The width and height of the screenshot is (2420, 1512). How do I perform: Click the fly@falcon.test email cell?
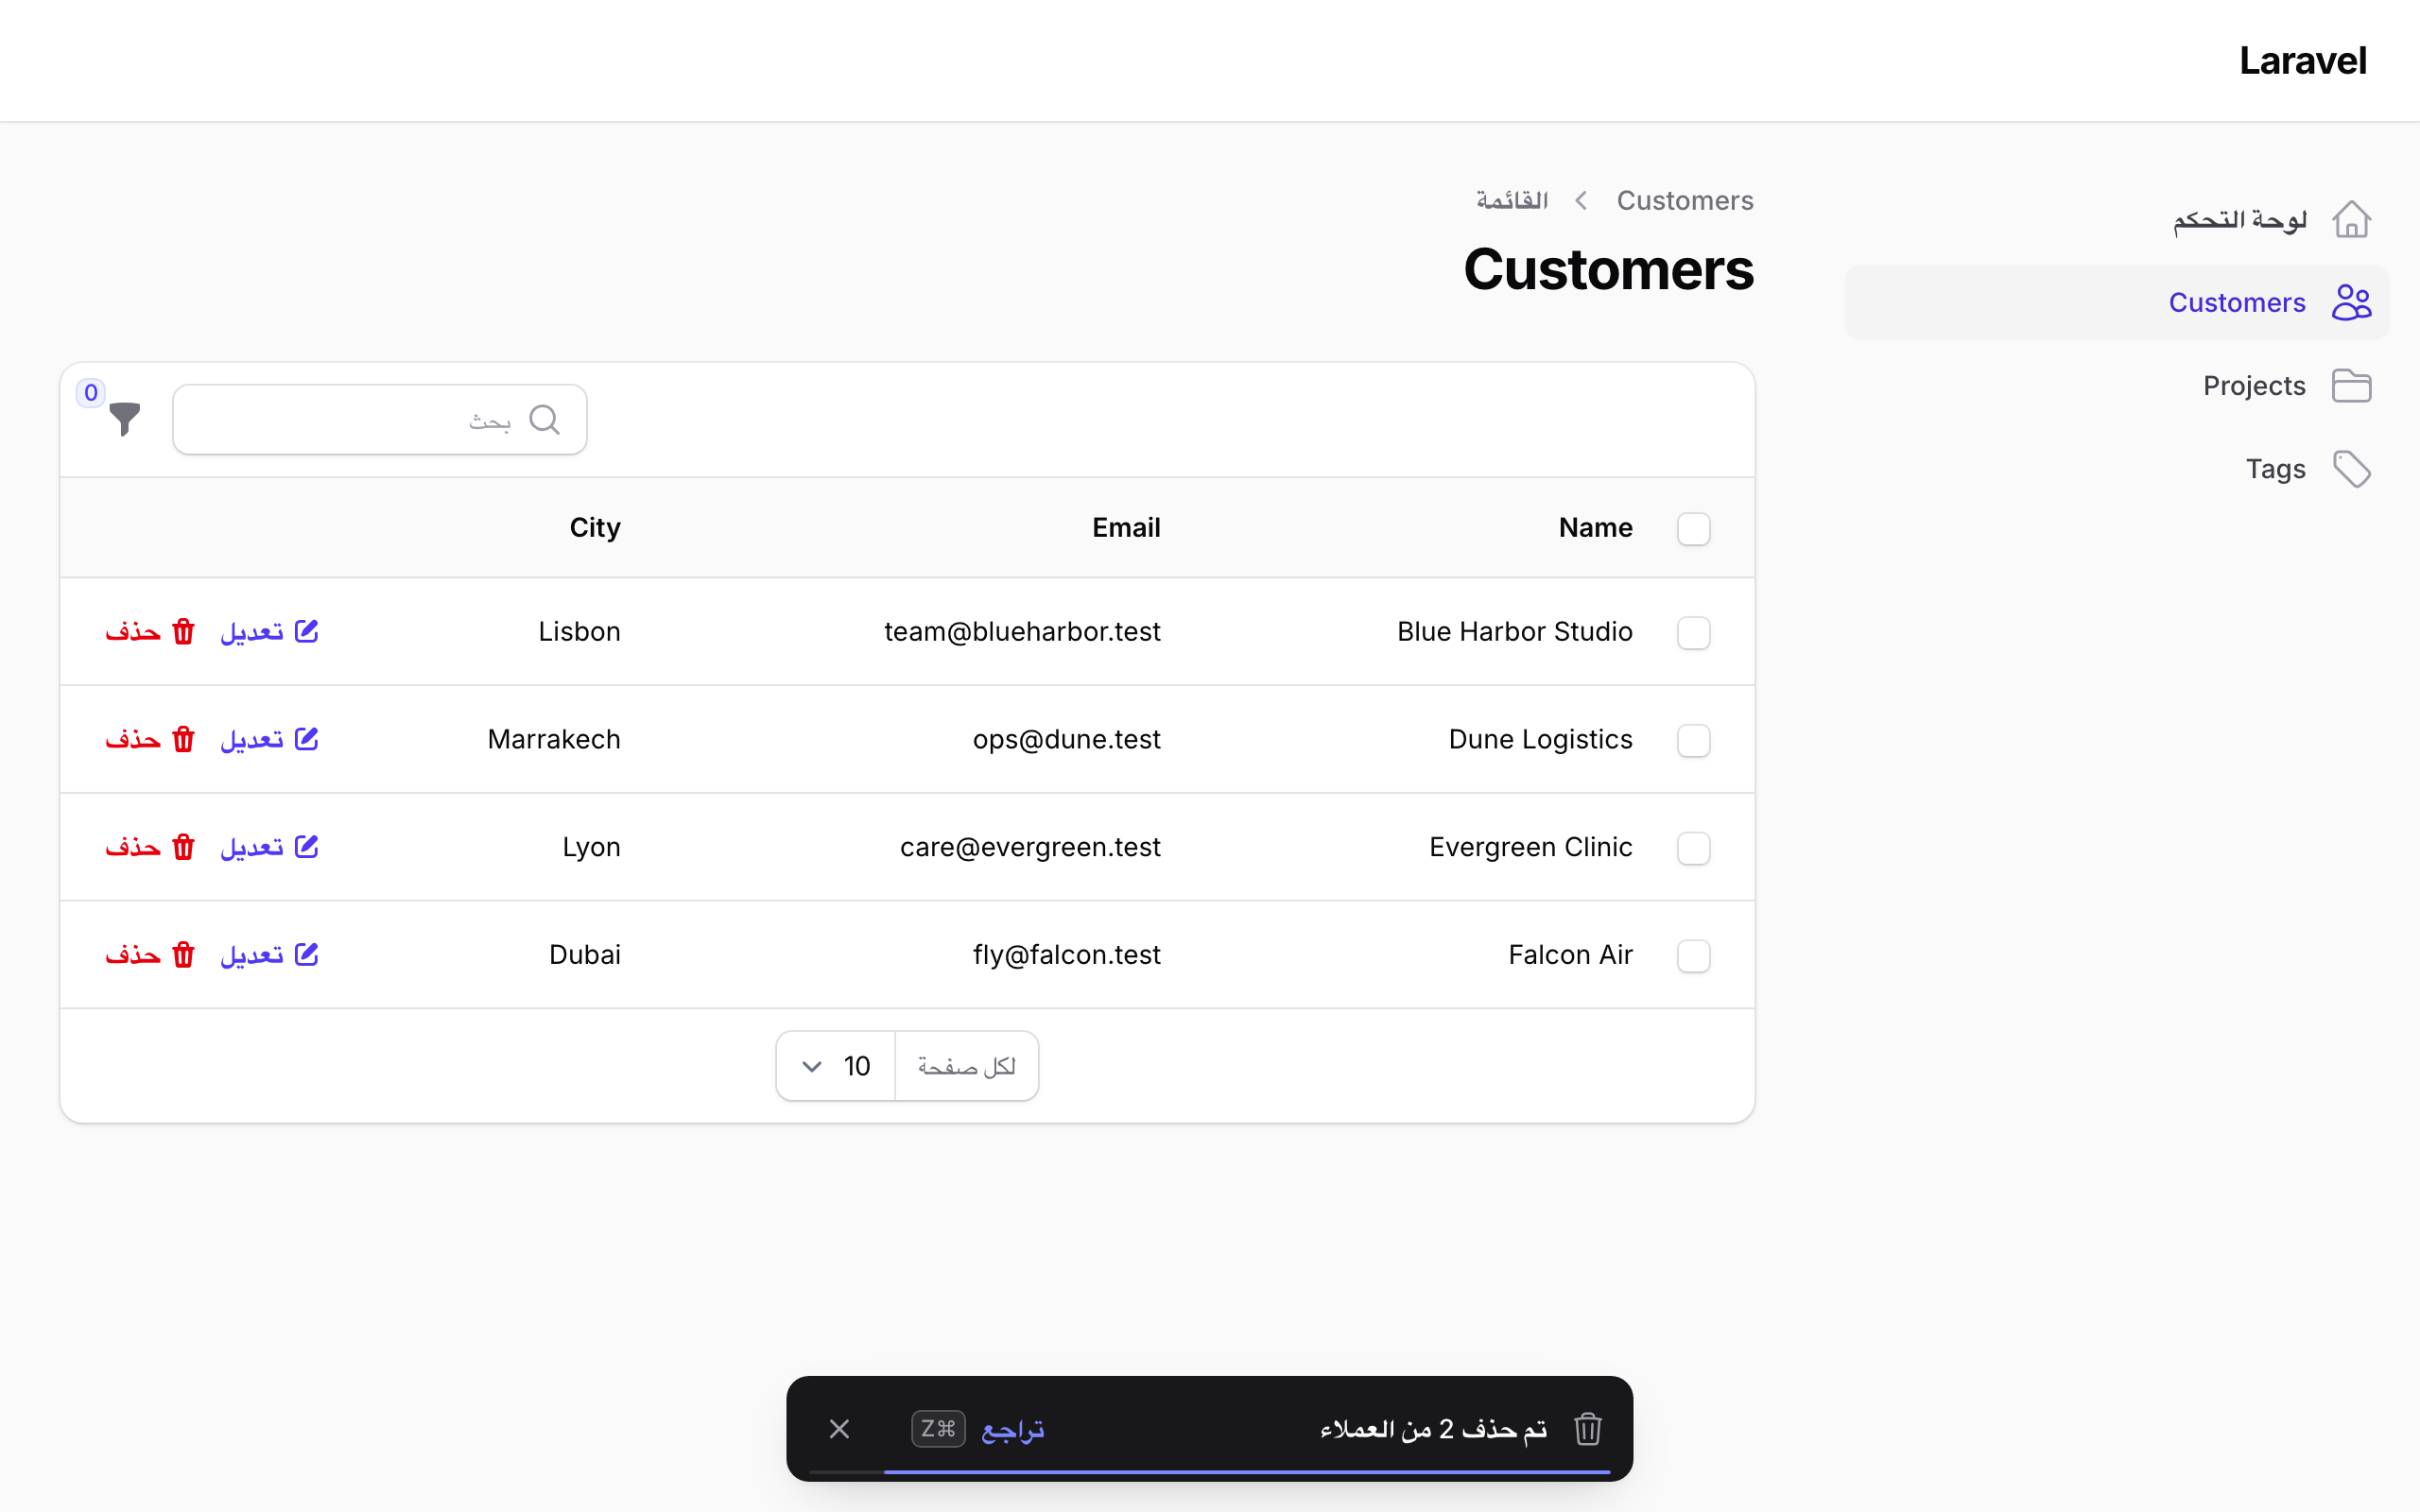[1066, 954]
